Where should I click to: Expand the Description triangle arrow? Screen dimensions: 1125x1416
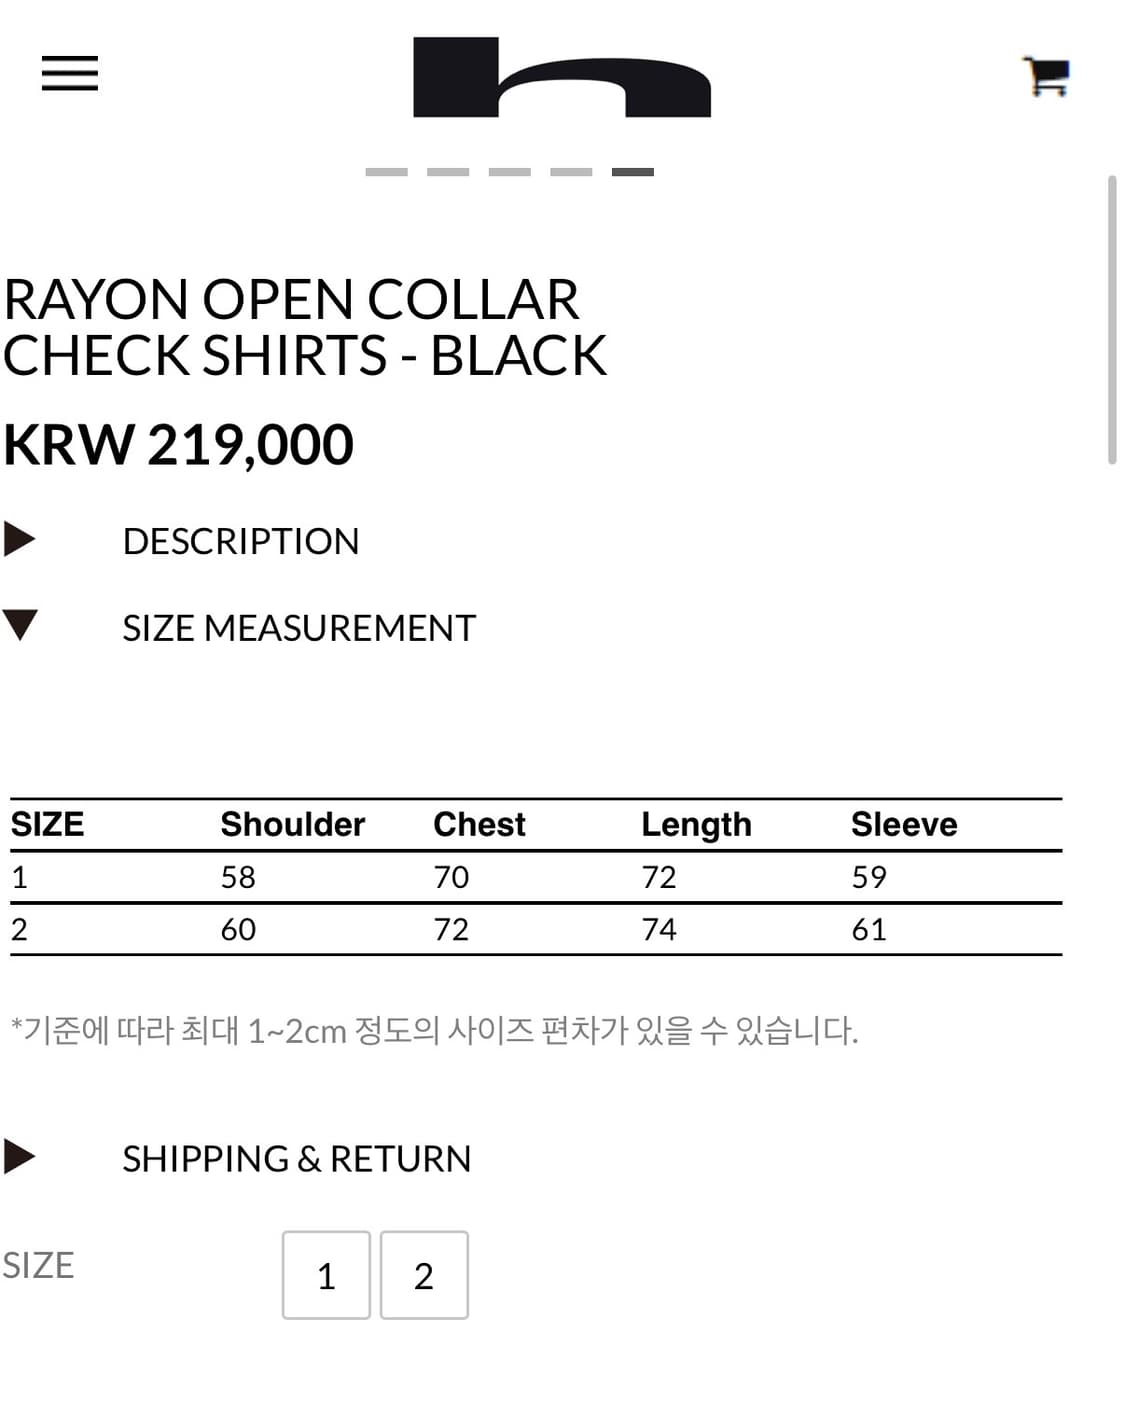coord(19,539)
